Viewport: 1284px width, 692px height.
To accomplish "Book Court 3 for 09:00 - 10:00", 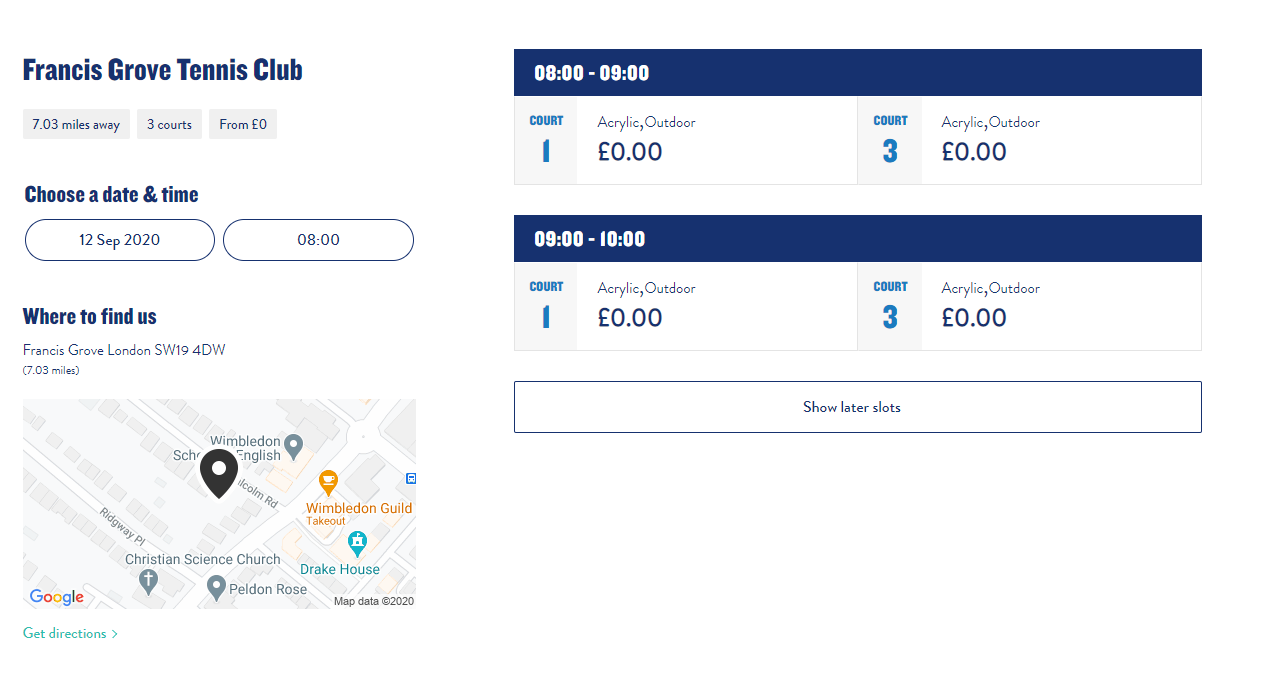I will pos(1029,306).
